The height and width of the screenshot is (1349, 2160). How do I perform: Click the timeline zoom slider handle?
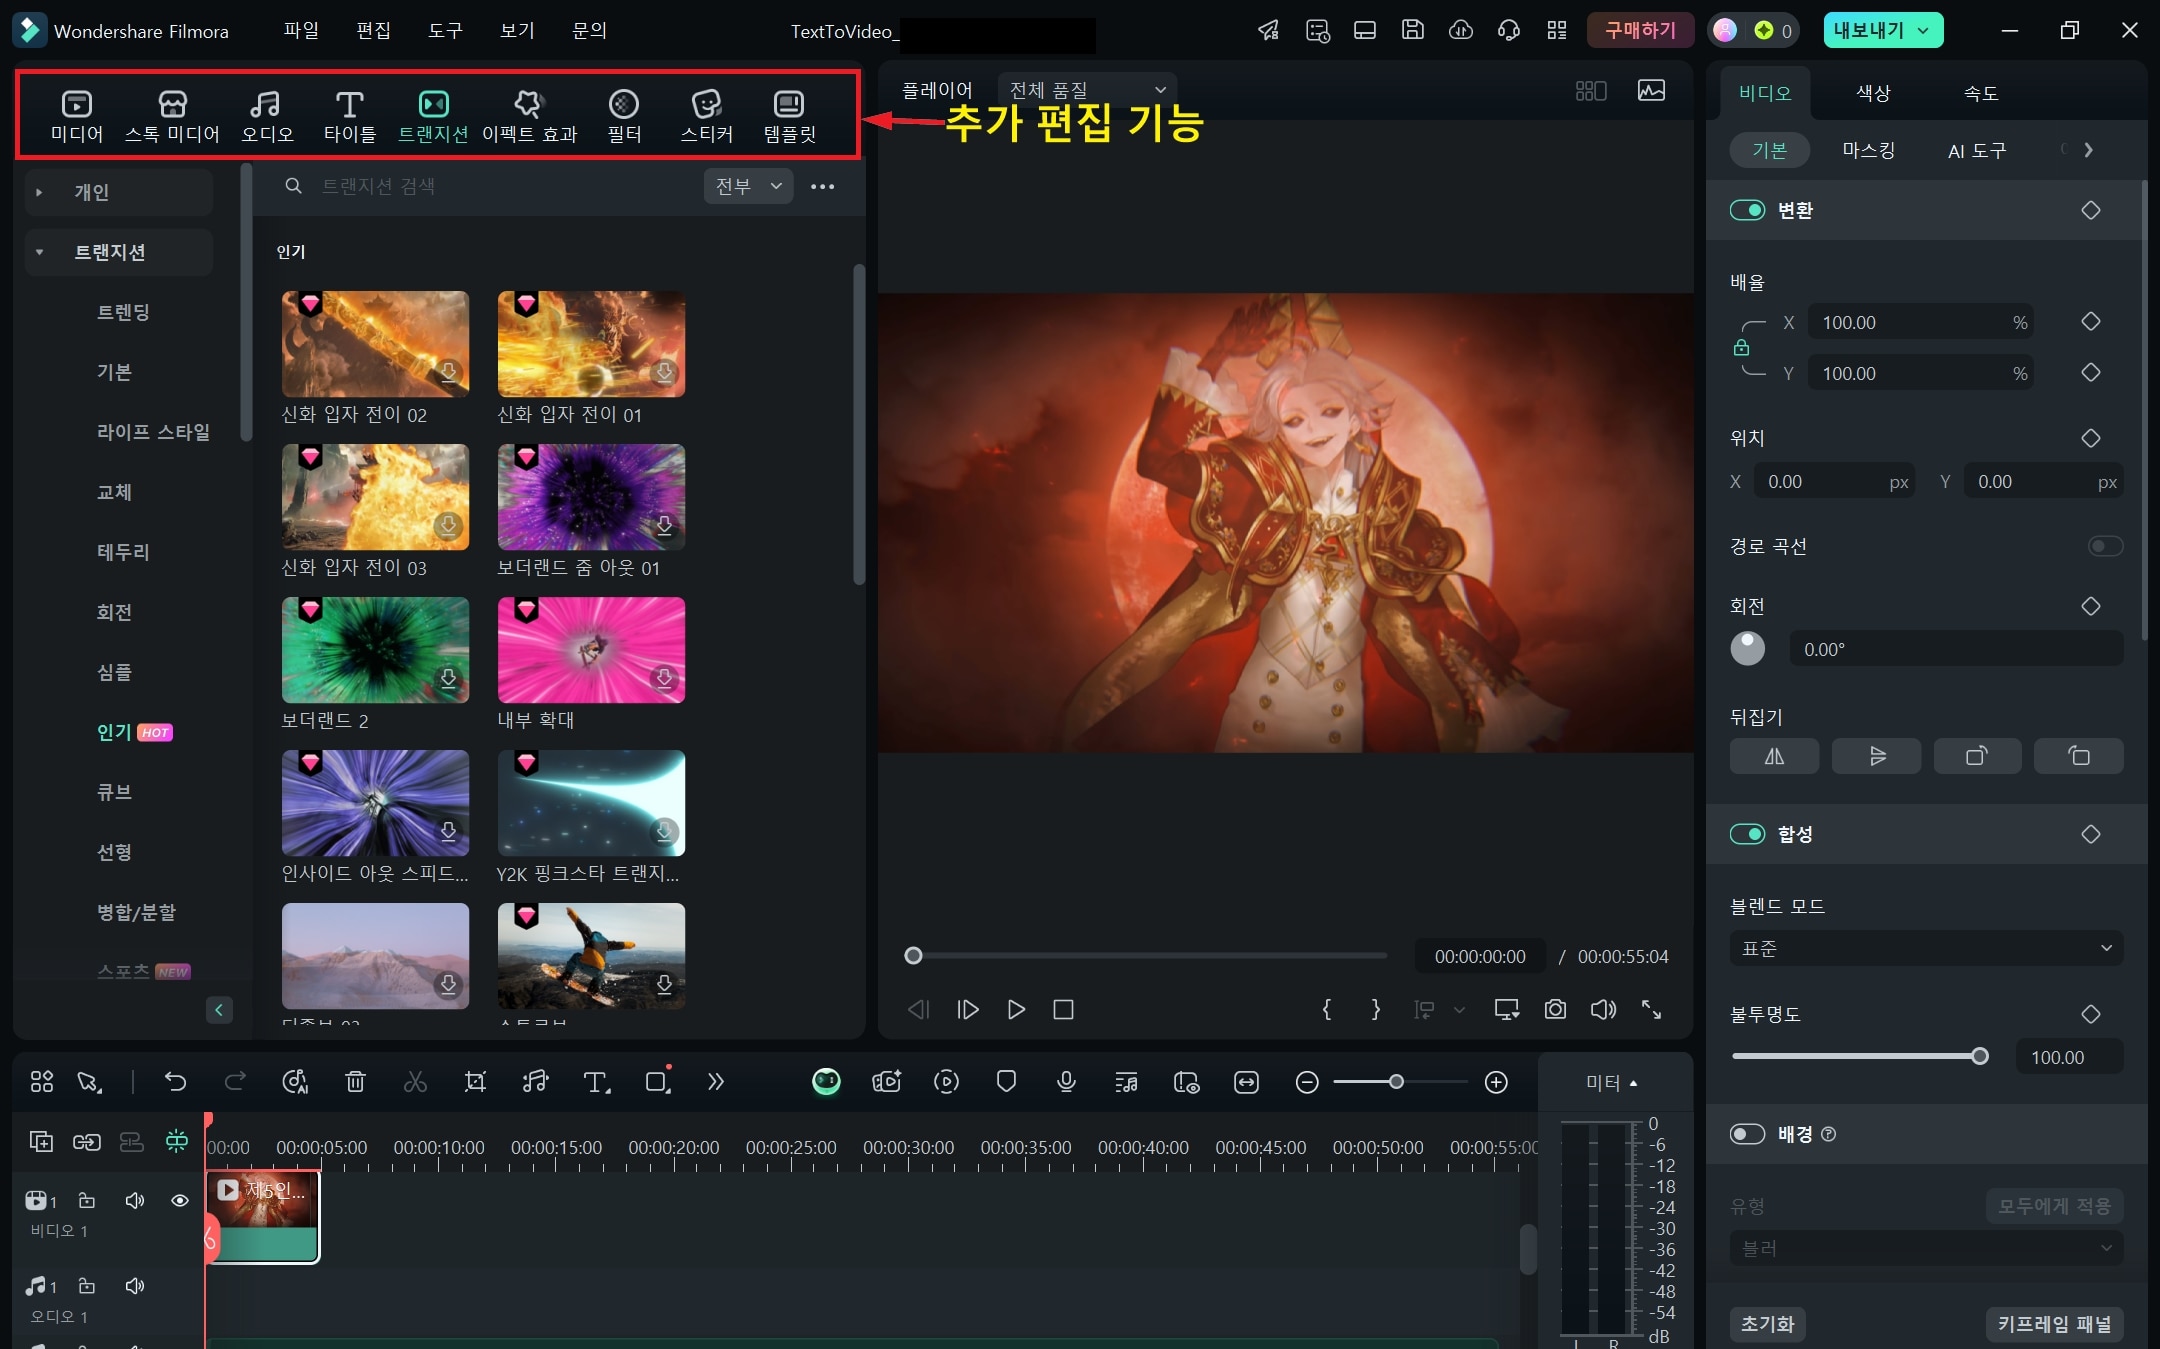pos(1396,1082)
